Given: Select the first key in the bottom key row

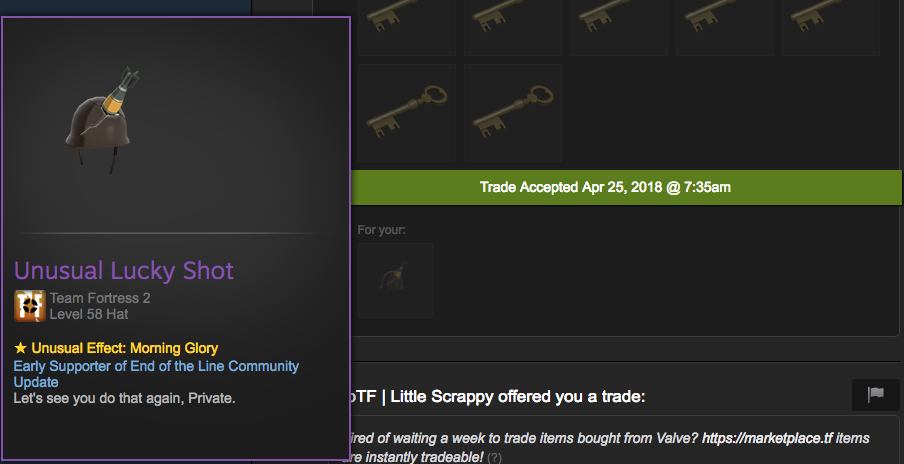Looking at the screenshot, I should point(407,113).
